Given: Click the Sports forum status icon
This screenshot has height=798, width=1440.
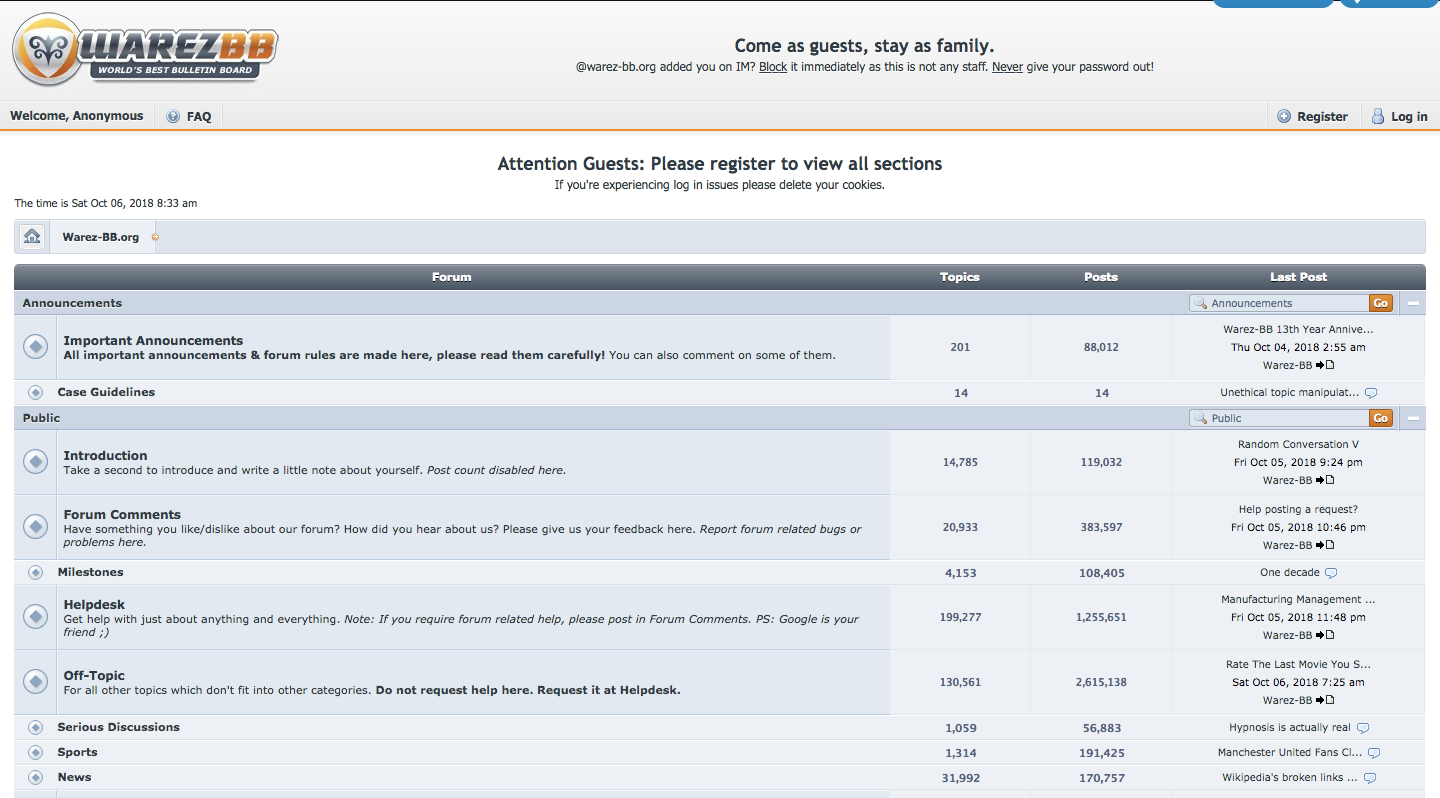Looking at the screenshot, I should tap(36, 753).
